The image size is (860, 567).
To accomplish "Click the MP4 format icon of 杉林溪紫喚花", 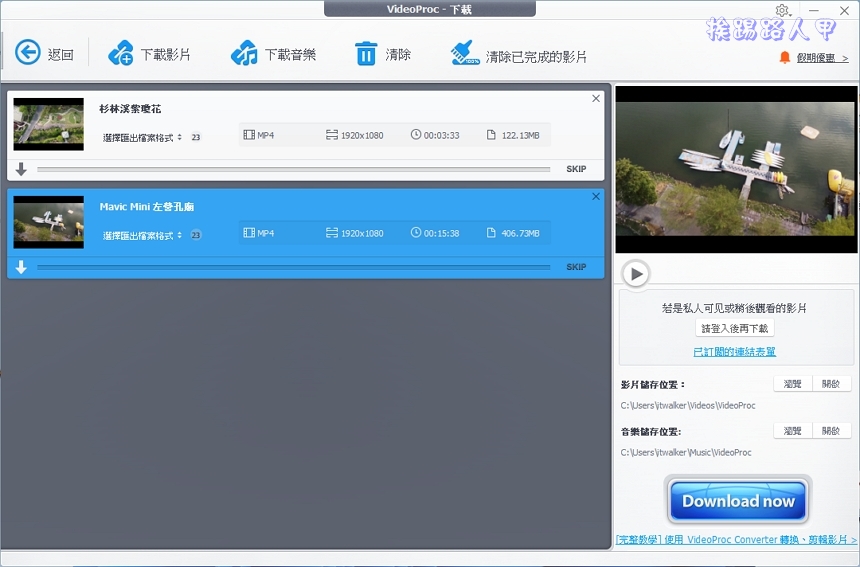I will tap(249, 135).
